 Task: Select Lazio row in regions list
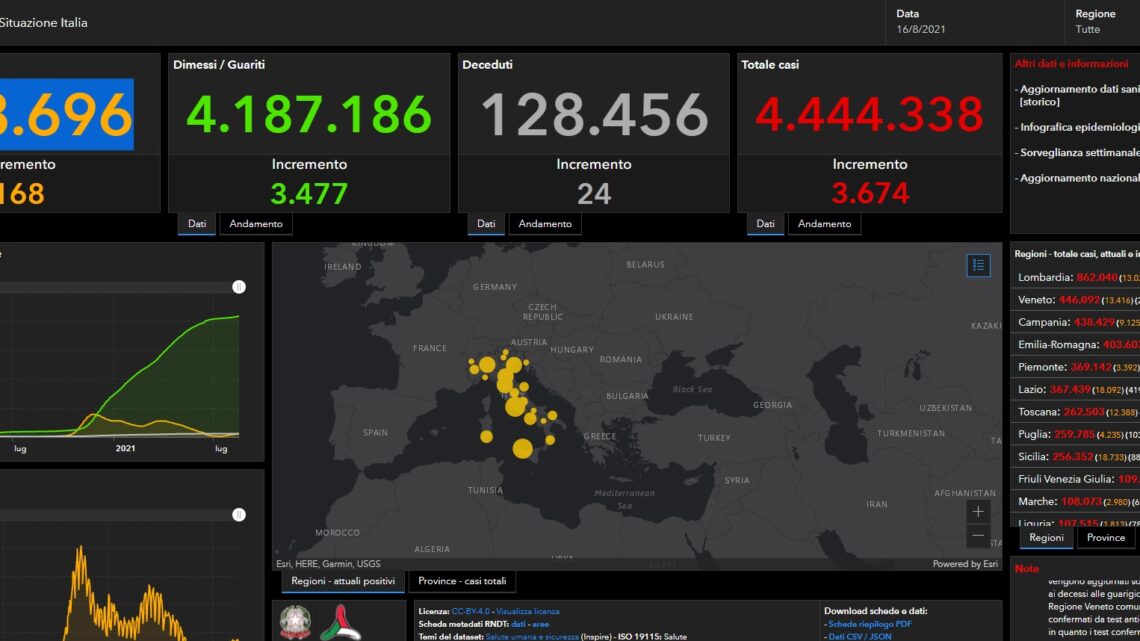1077,390
